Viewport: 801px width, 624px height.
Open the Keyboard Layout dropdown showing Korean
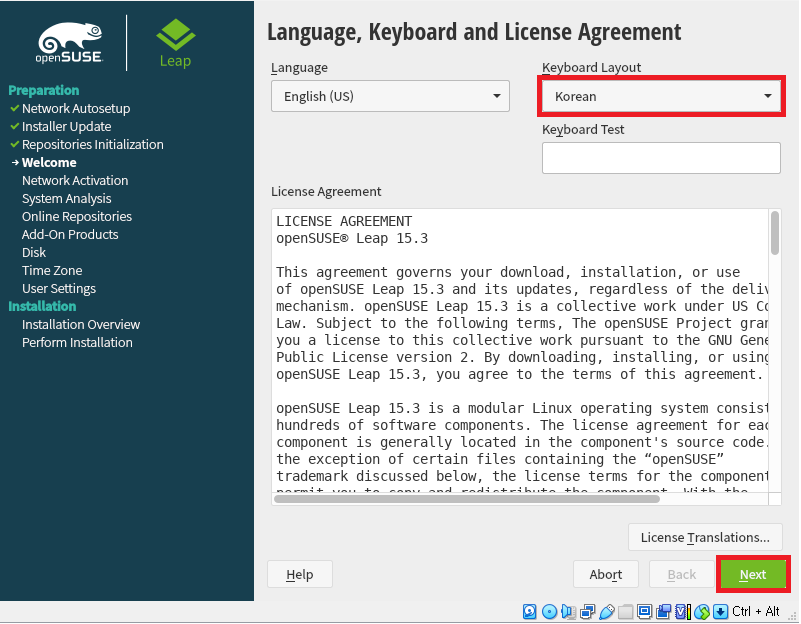(661, 96)
